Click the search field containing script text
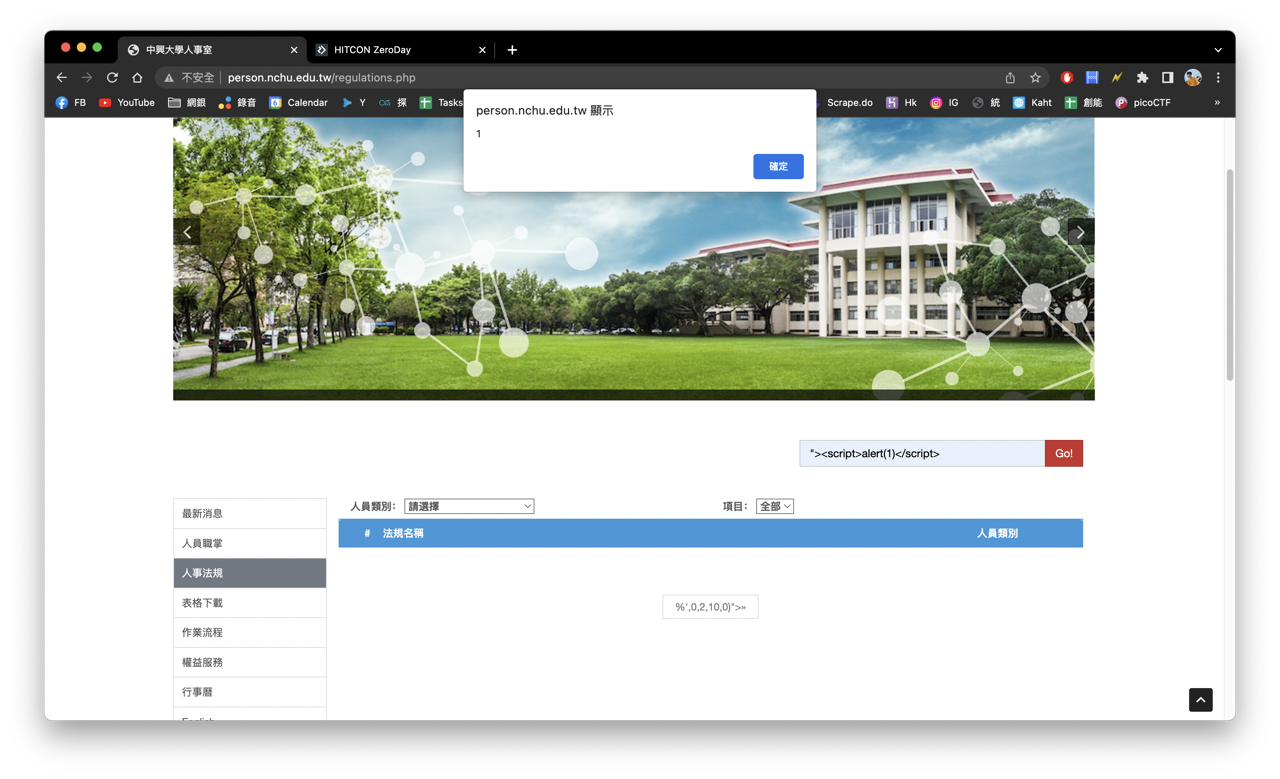This screenshot has height=779, width=1280. pyautogui.click(x=922, y=453)
